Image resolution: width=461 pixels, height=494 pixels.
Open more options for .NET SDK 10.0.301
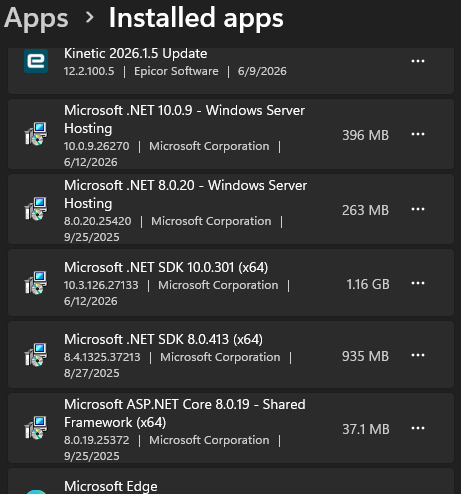[x=418, y=283]
